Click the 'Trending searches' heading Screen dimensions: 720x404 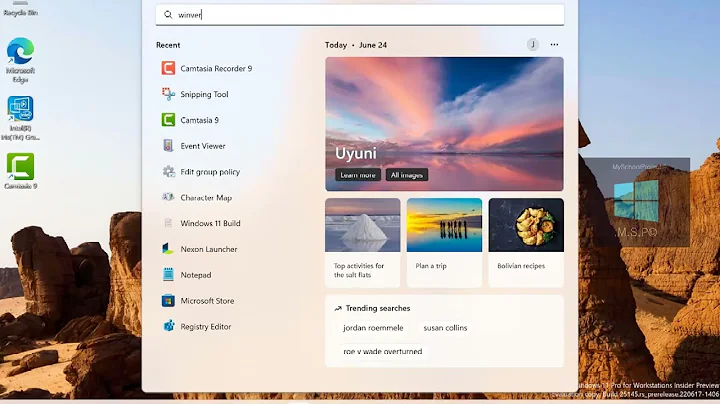click(x=378, y=308)
